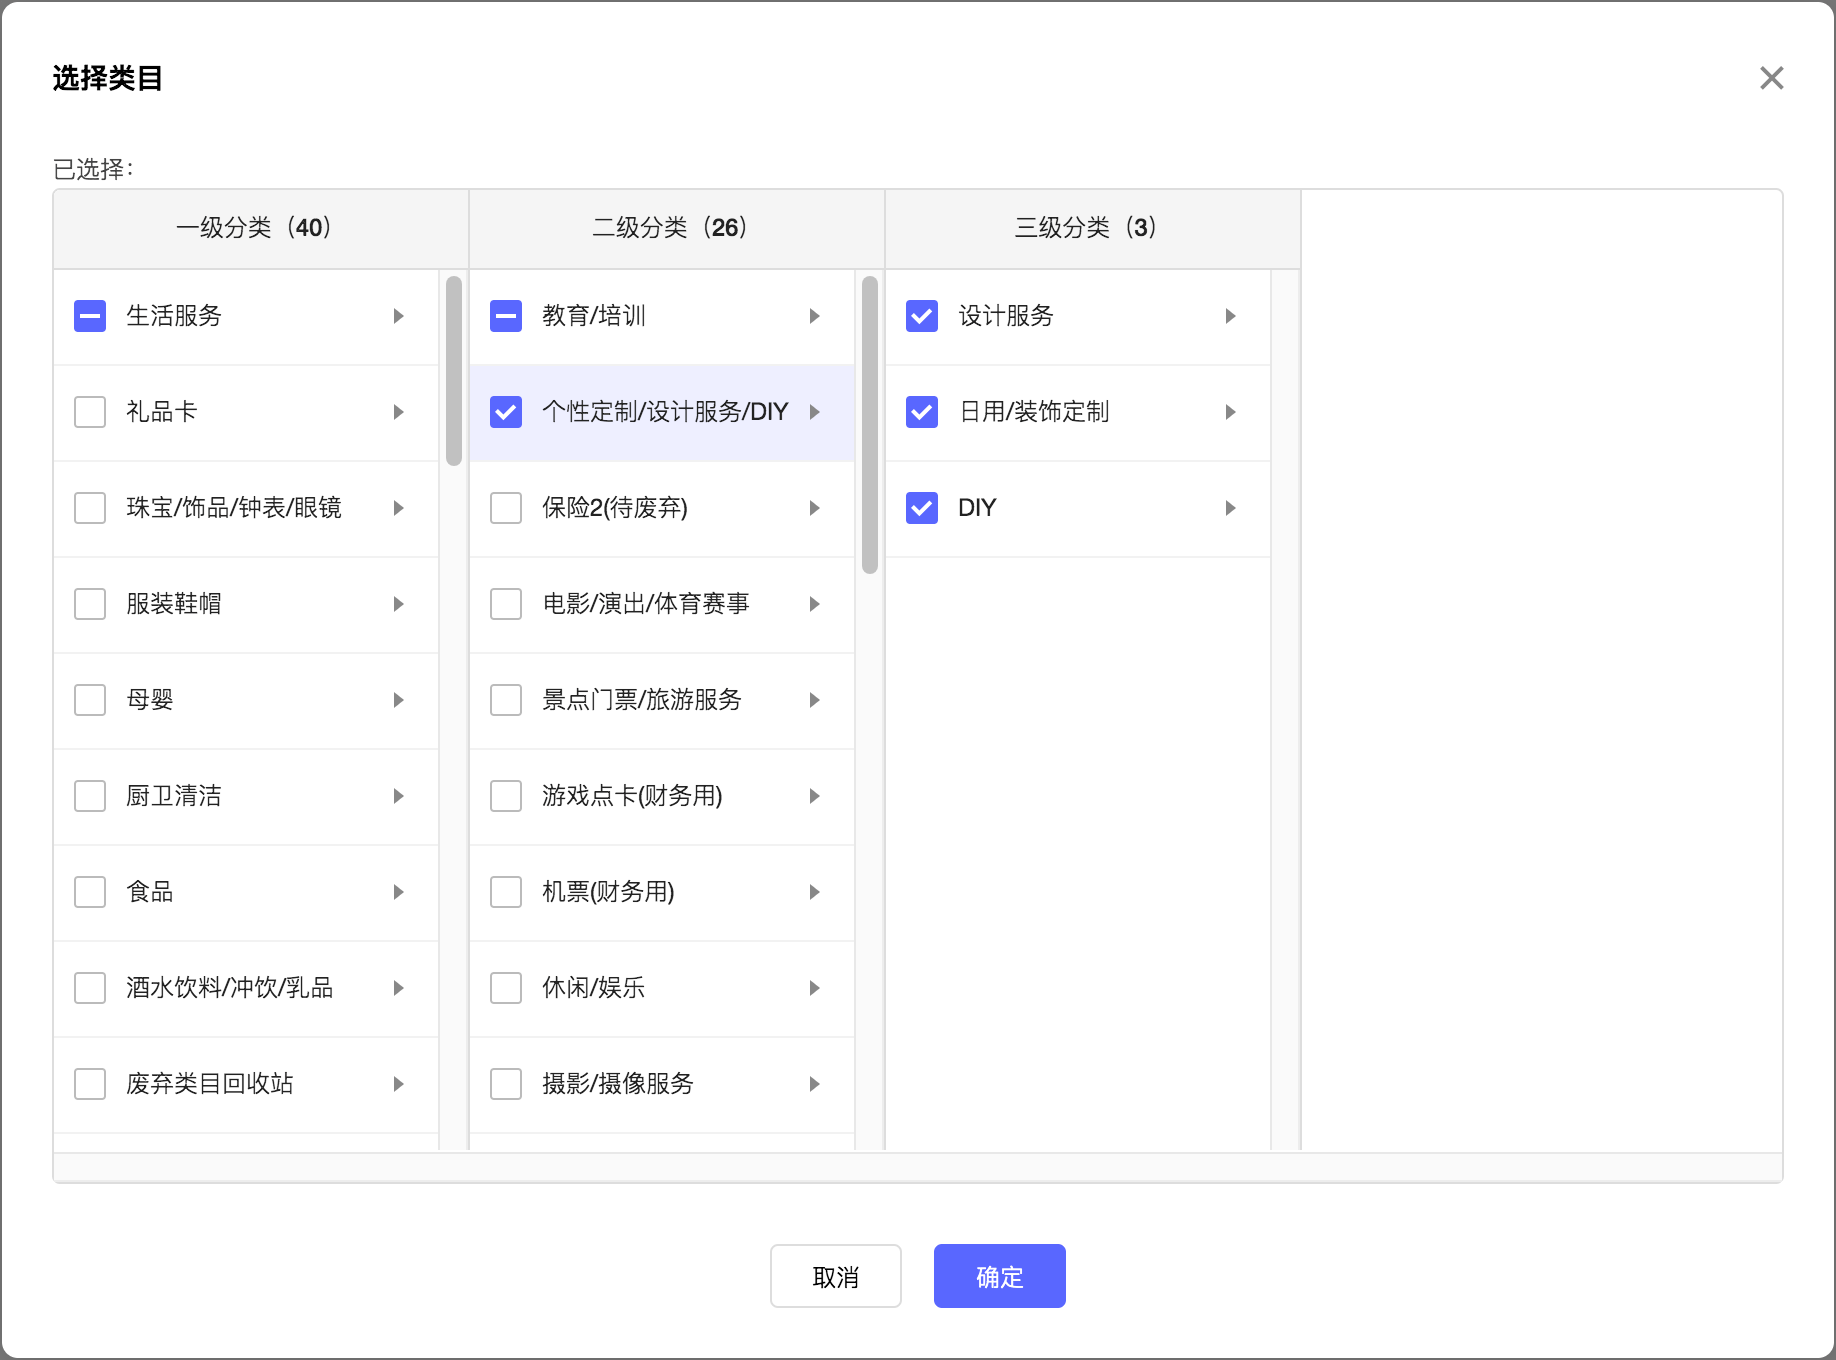The image size is (1836, 1360).
Task: Confirm selection with the 确定 button
Action: tap(1000, 1276)
